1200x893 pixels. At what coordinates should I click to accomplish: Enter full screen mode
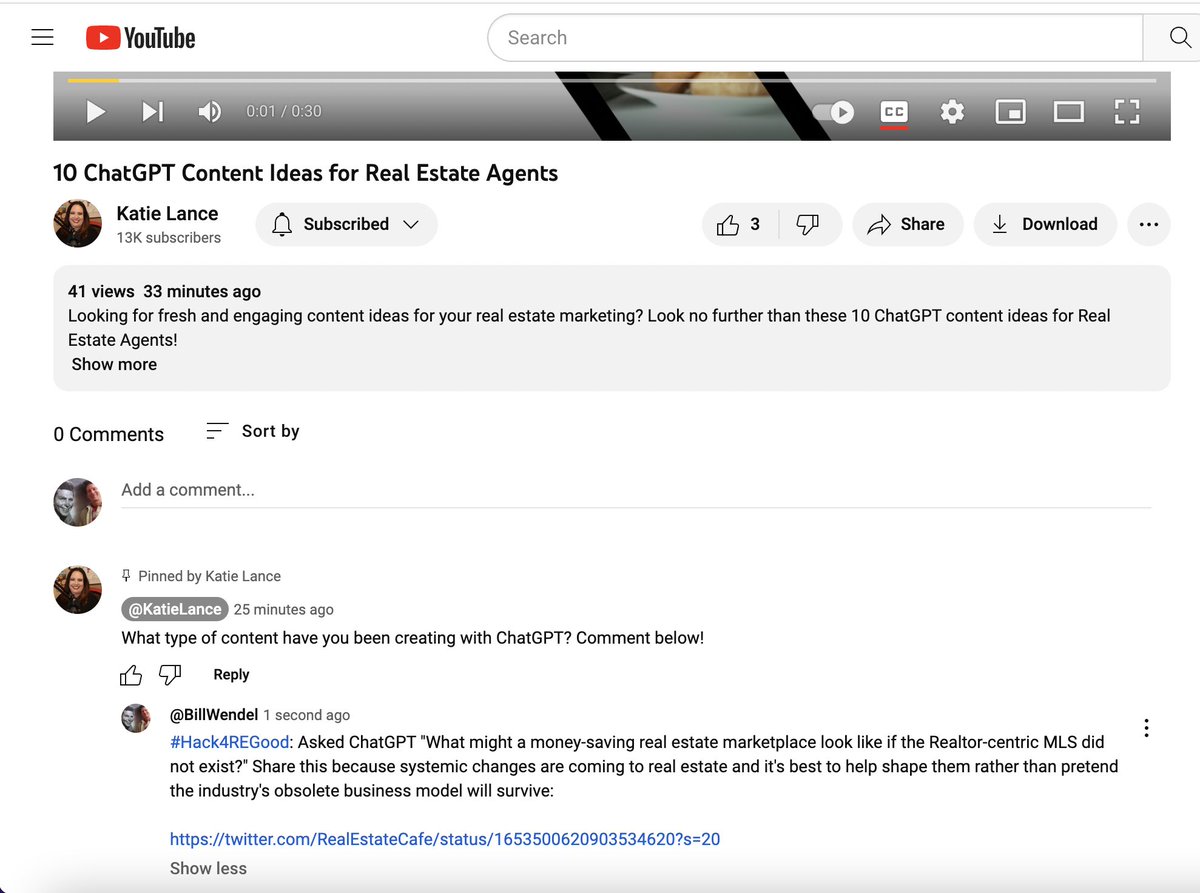[1127, 112]
